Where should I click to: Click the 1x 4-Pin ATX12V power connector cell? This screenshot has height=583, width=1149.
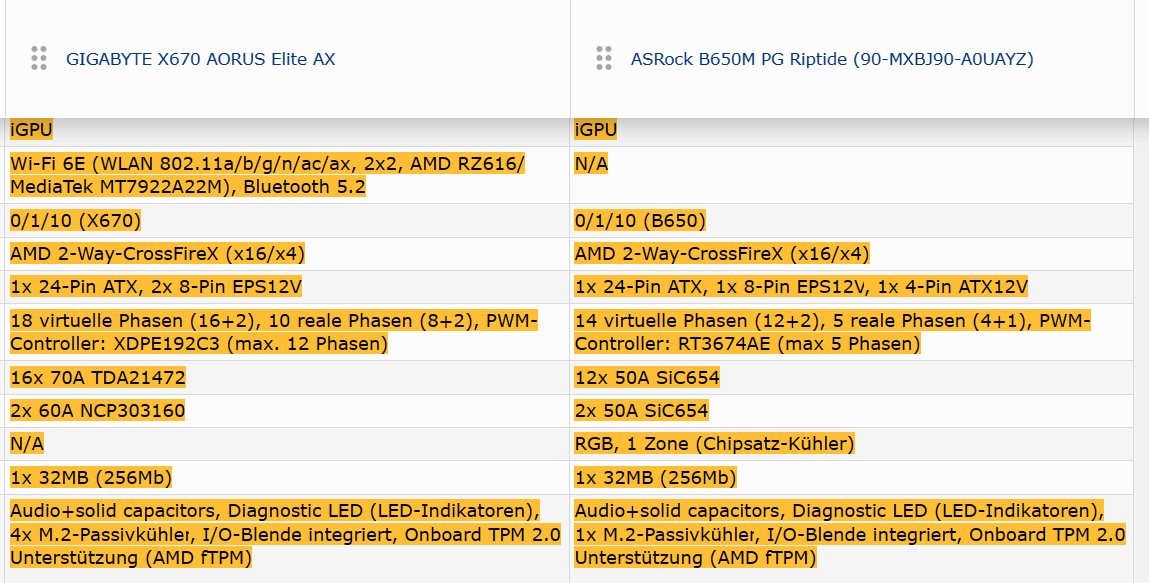pos(801,287)
